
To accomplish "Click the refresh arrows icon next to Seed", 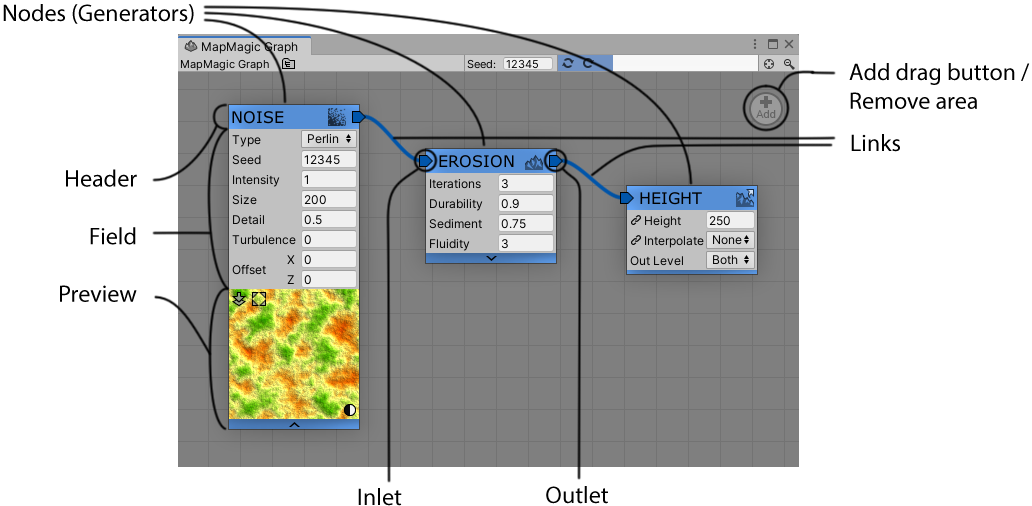I will coord(568,64).
